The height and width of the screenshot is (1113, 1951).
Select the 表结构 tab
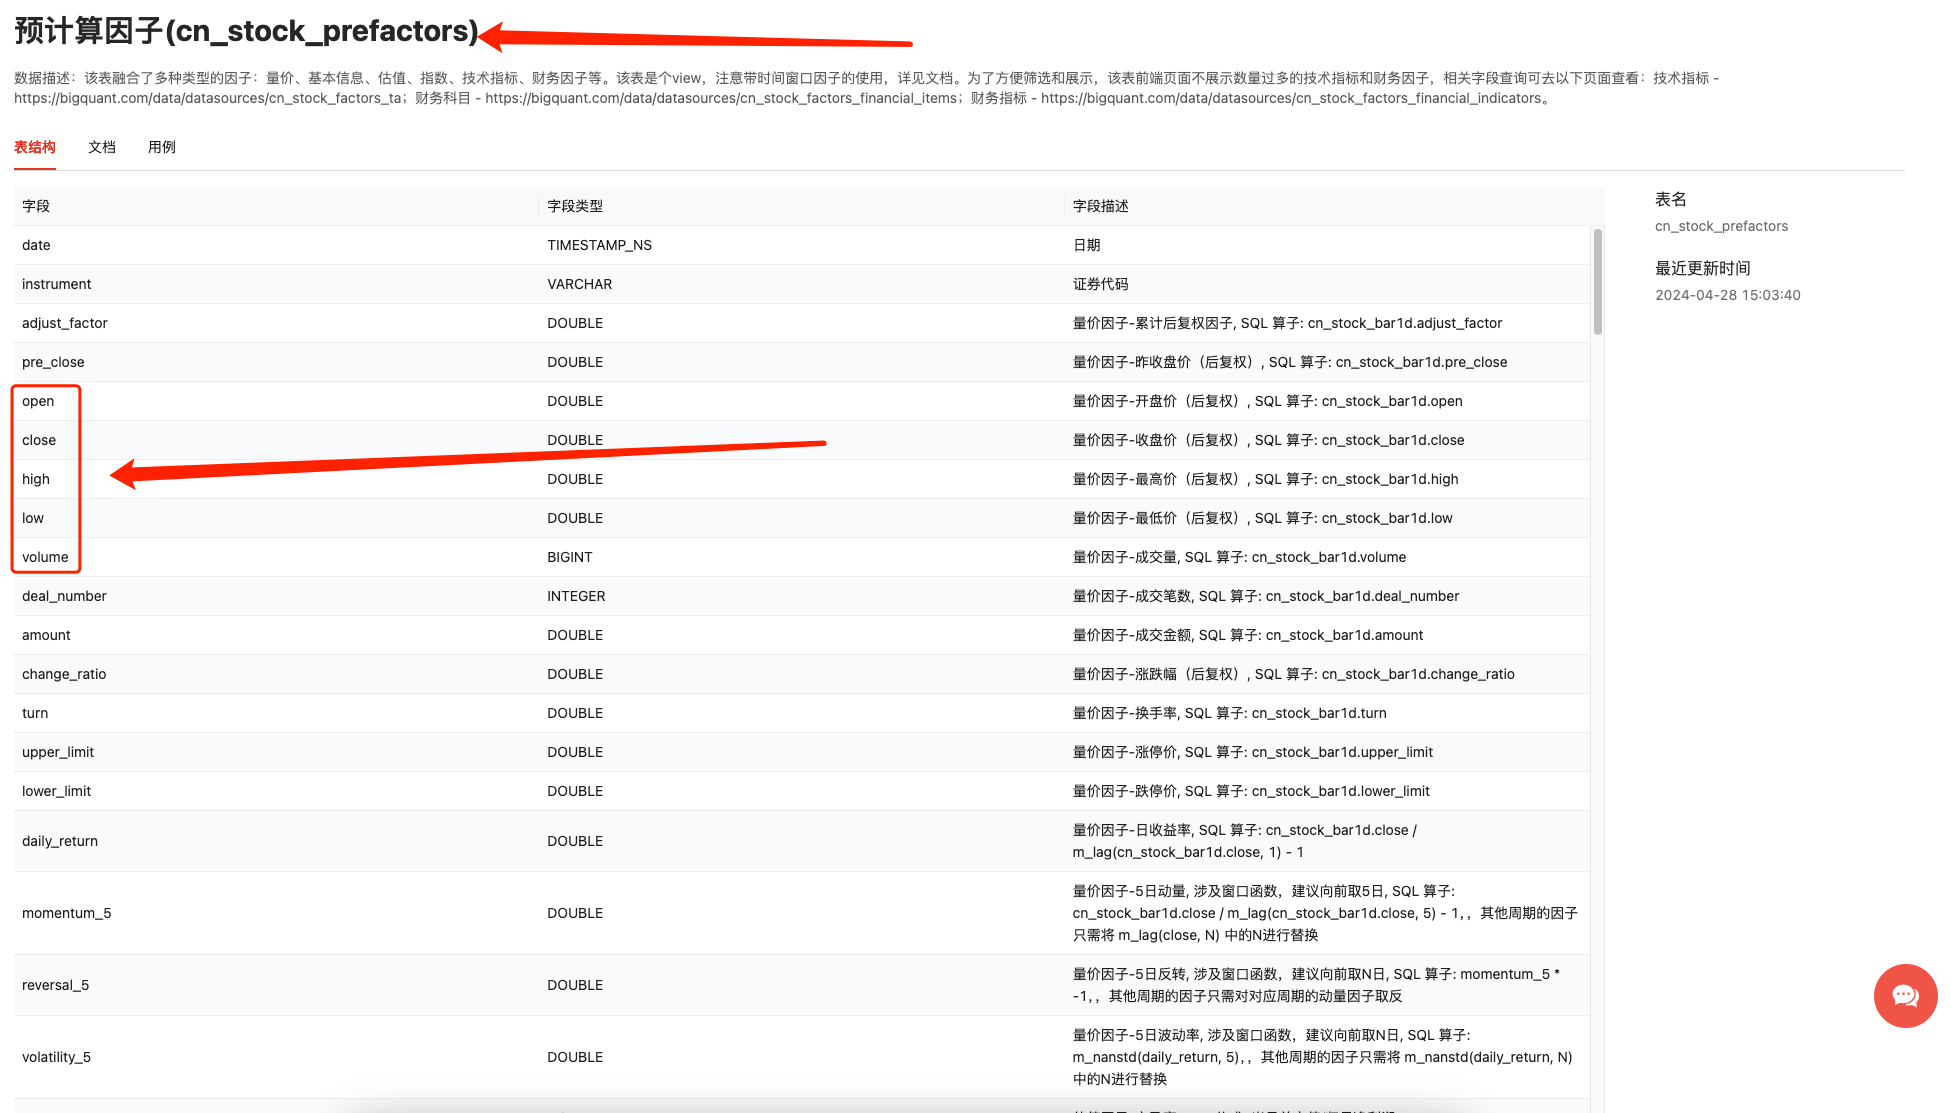35,147
